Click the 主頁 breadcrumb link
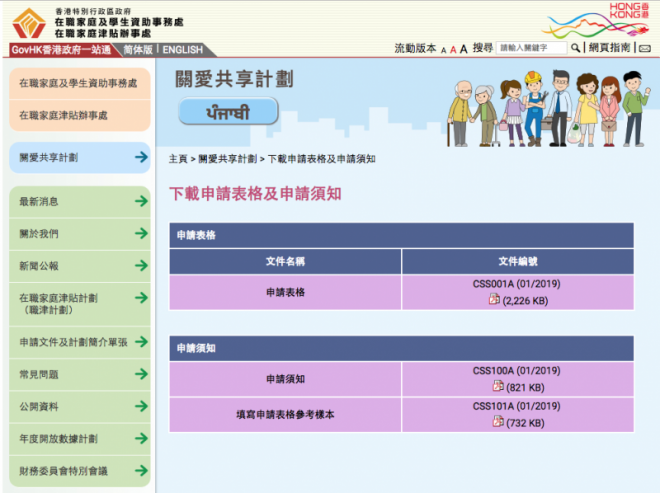The height and width of the screenshot is (493, 660). point(178,159)
